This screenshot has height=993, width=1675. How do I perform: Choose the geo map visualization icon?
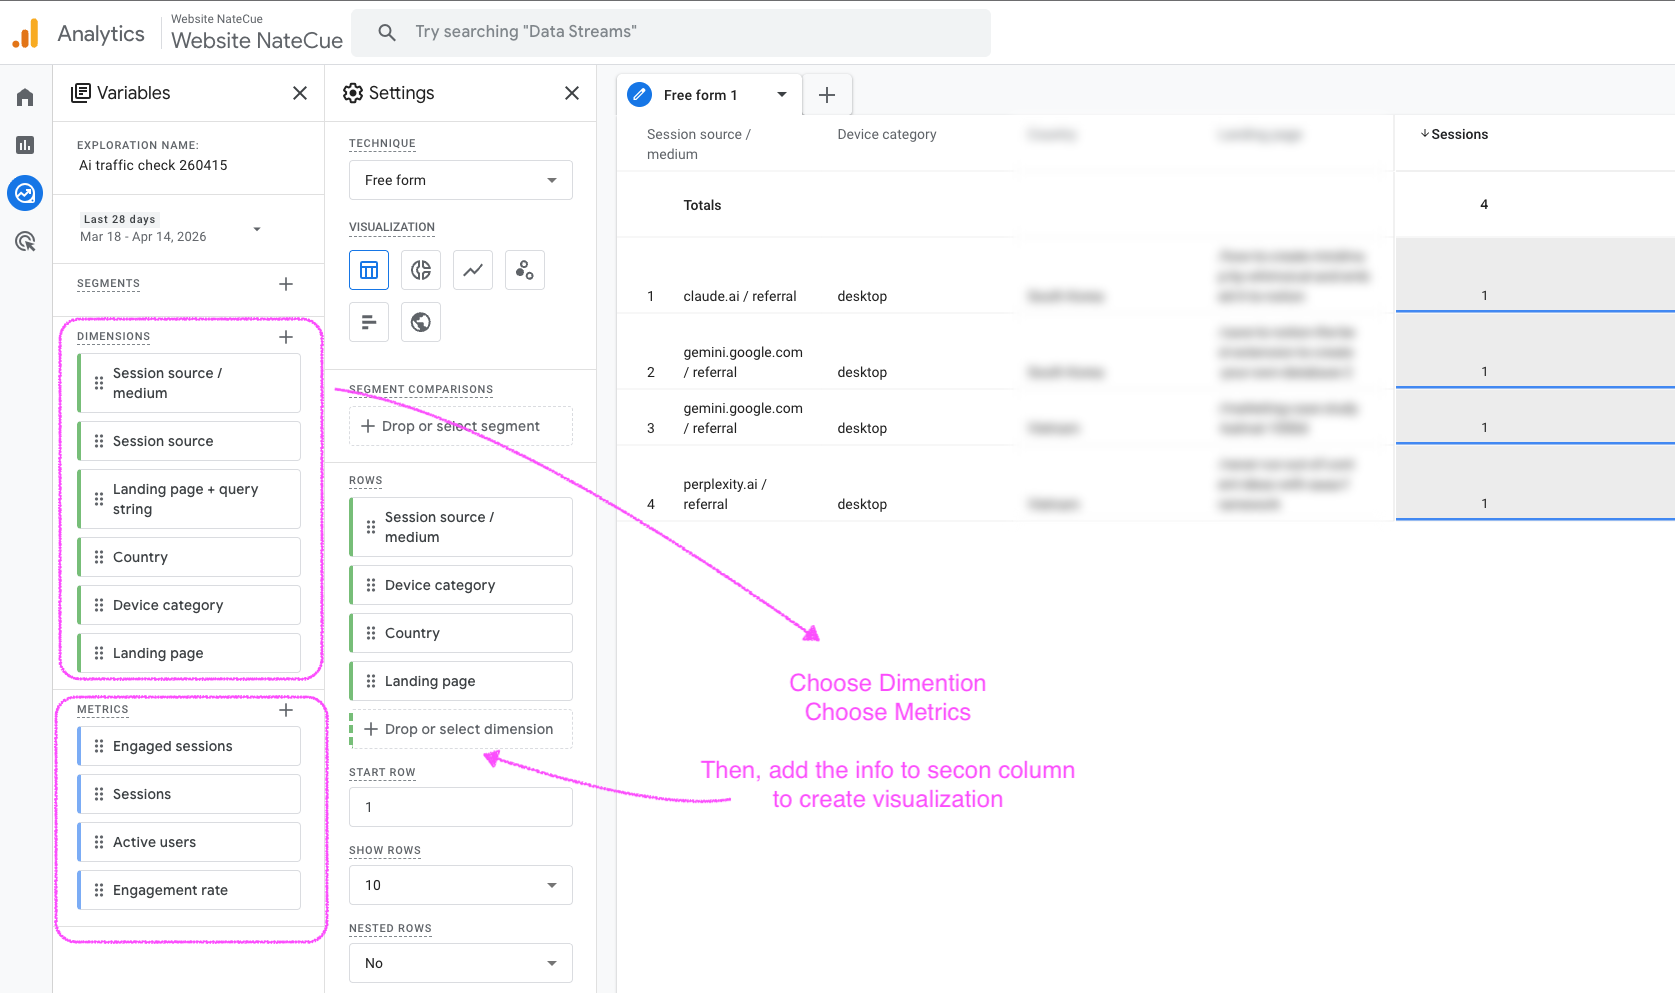click(421, 322)
